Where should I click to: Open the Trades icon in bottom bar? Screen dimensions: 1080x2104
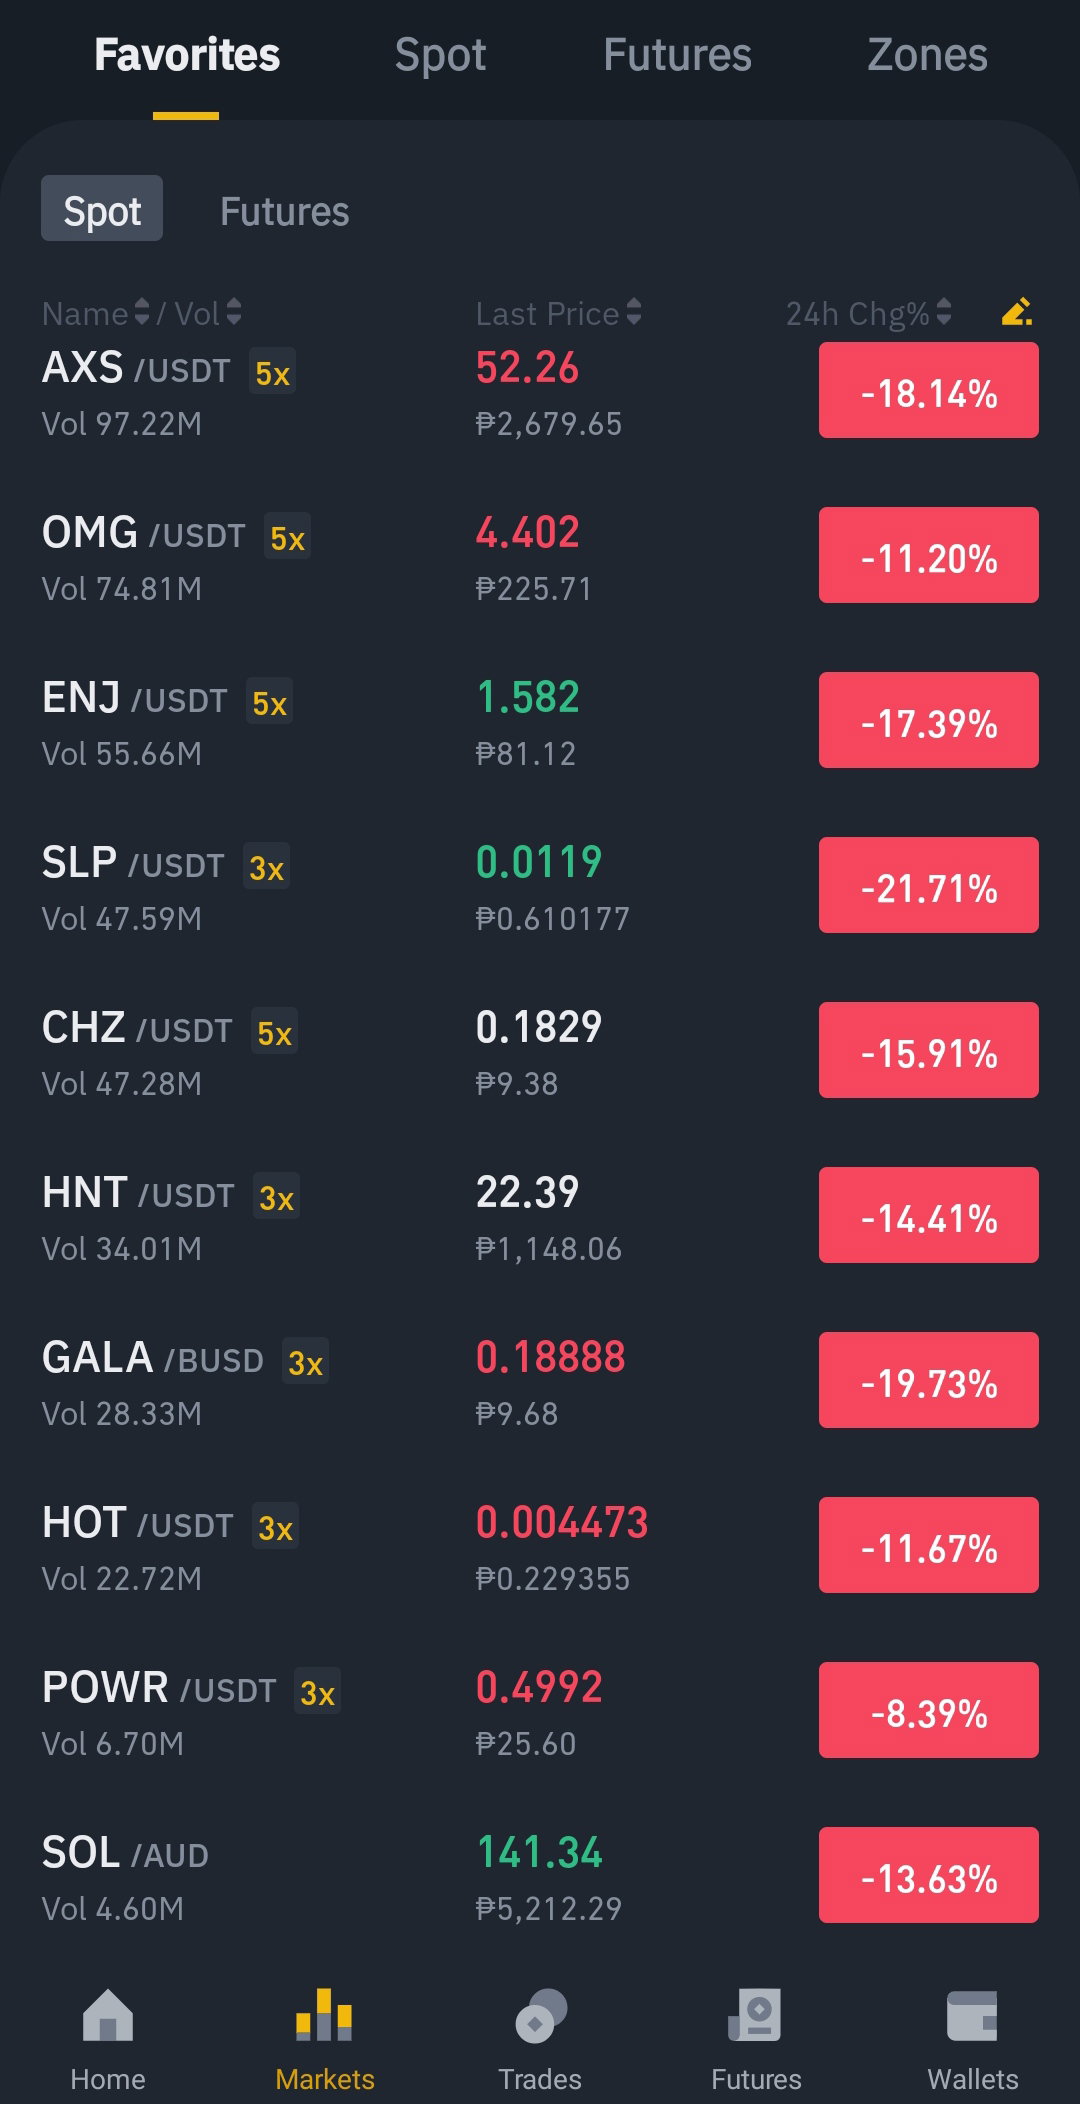point(540,2015)
